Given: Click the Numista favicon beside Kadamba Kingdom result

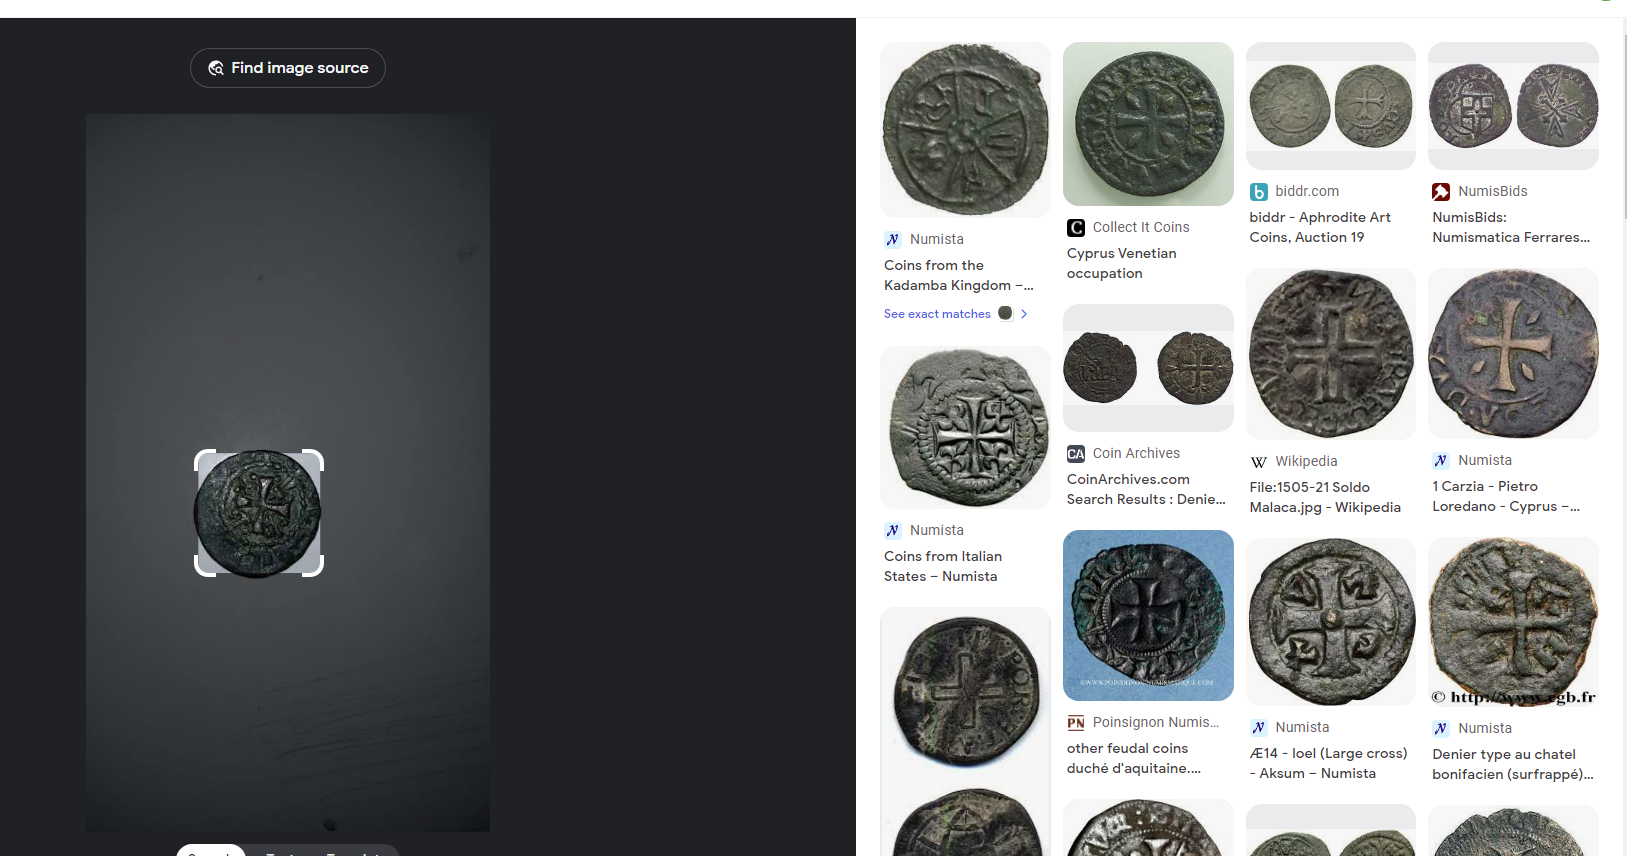Looking at the screenshot, I should 893,239.
